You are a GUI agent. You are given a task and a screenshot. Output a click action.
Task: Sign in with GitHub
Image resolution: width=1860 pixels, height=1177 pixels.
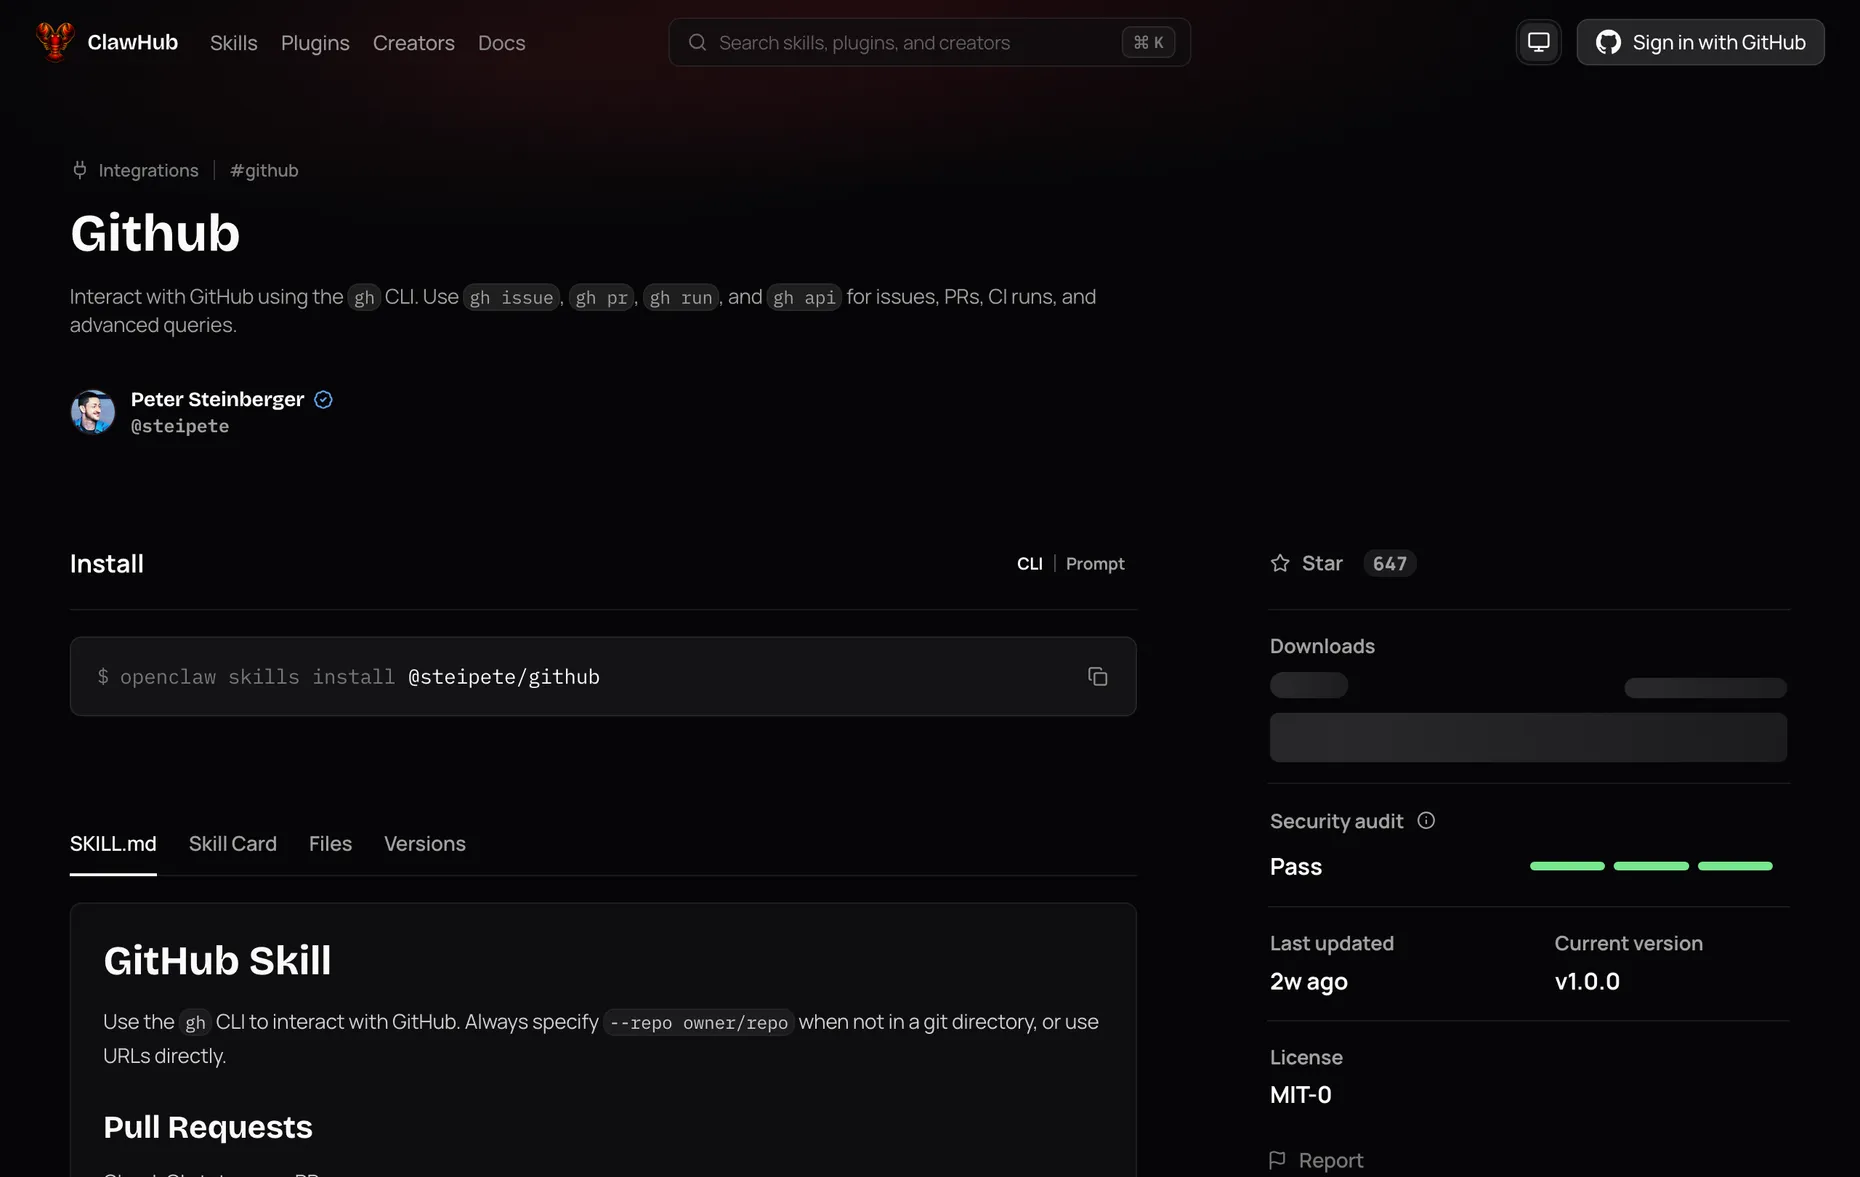pyautogui.click(x=1700, y=42)
